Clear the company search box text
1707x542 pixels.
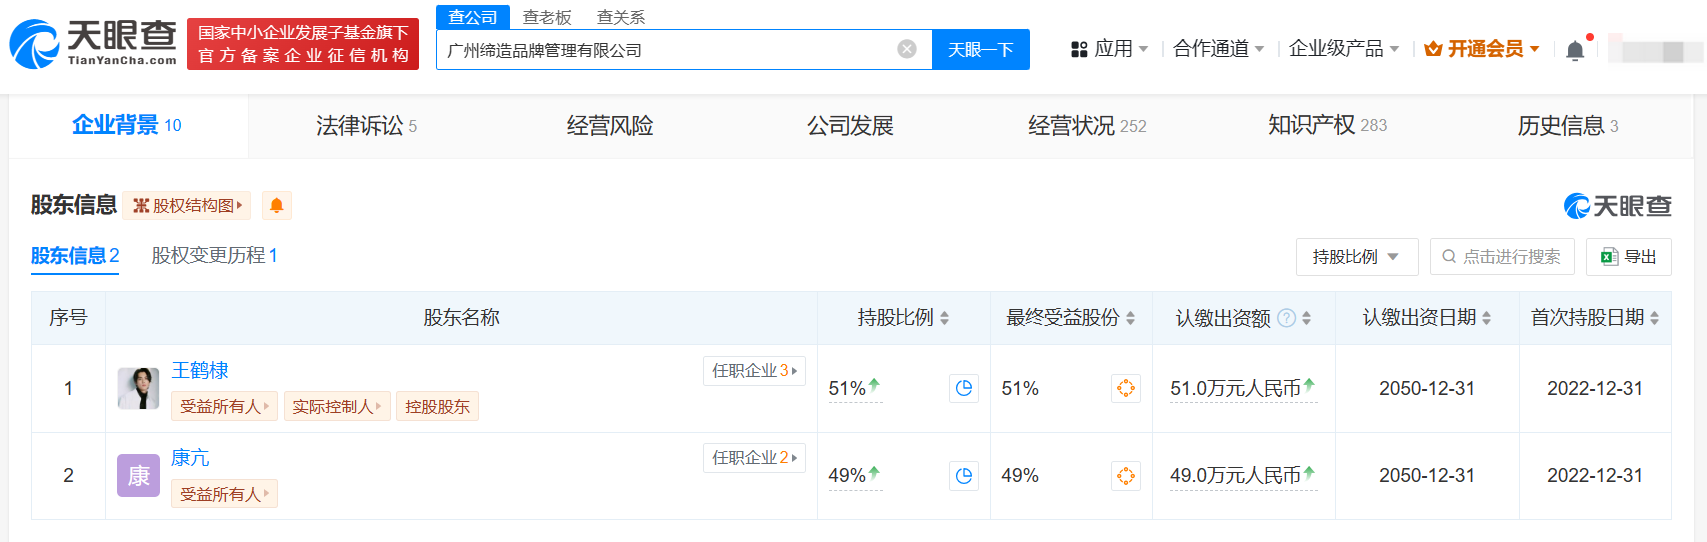(907, 49)
